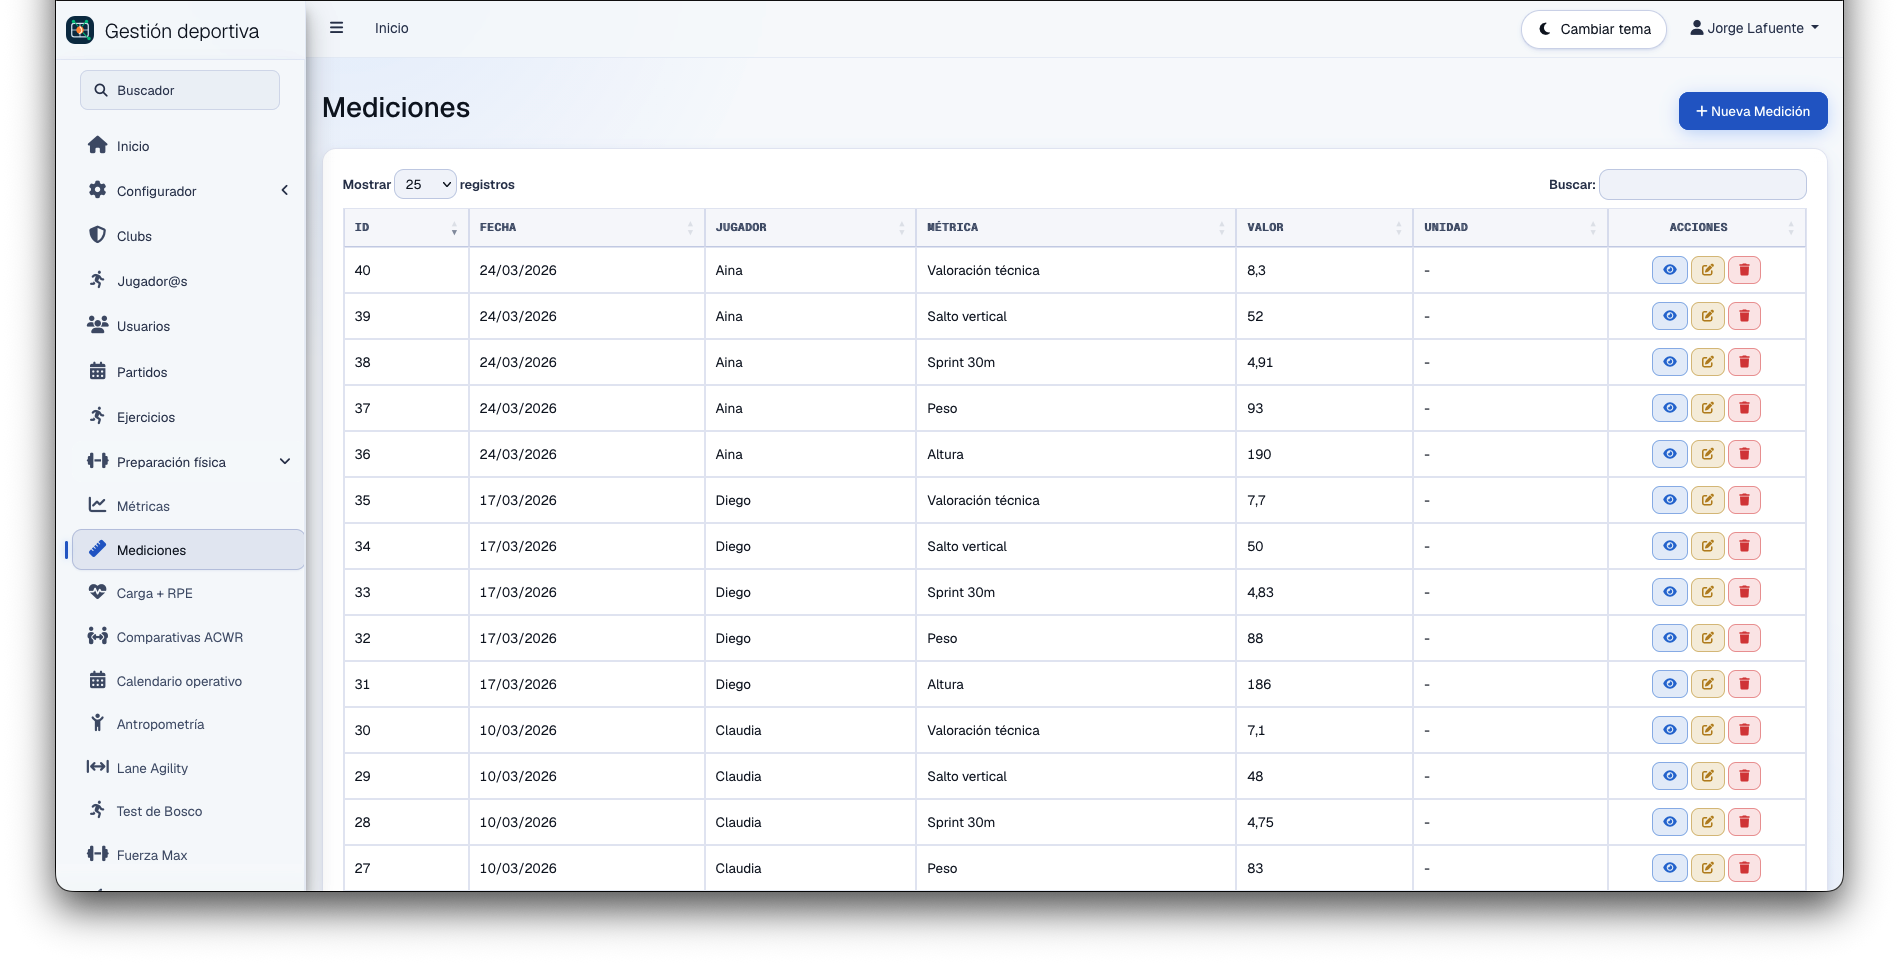Open Clubs from the sidebar
Screen dimensions: 1899x965
(x=189, y=236)
